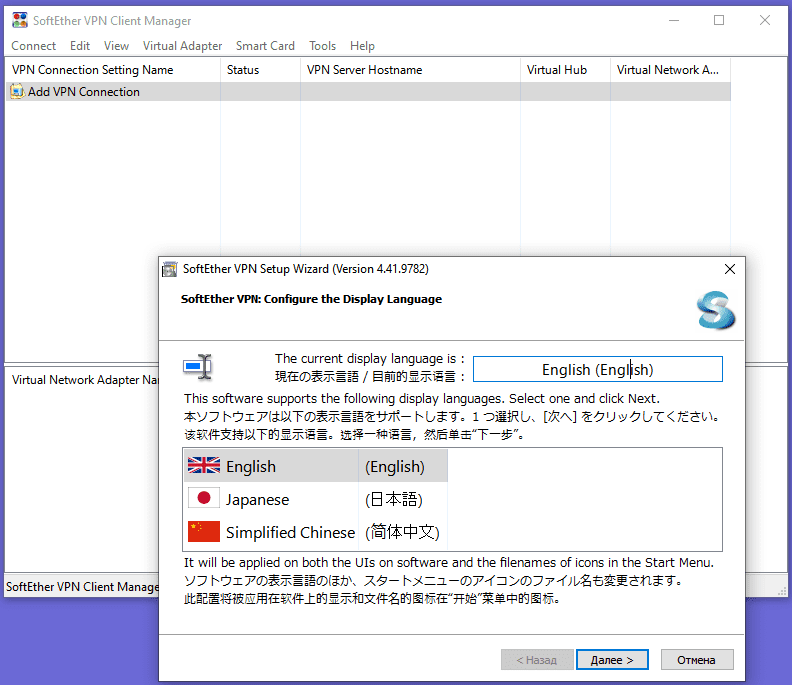Click the (English) native name cell

tap(395, 466)
